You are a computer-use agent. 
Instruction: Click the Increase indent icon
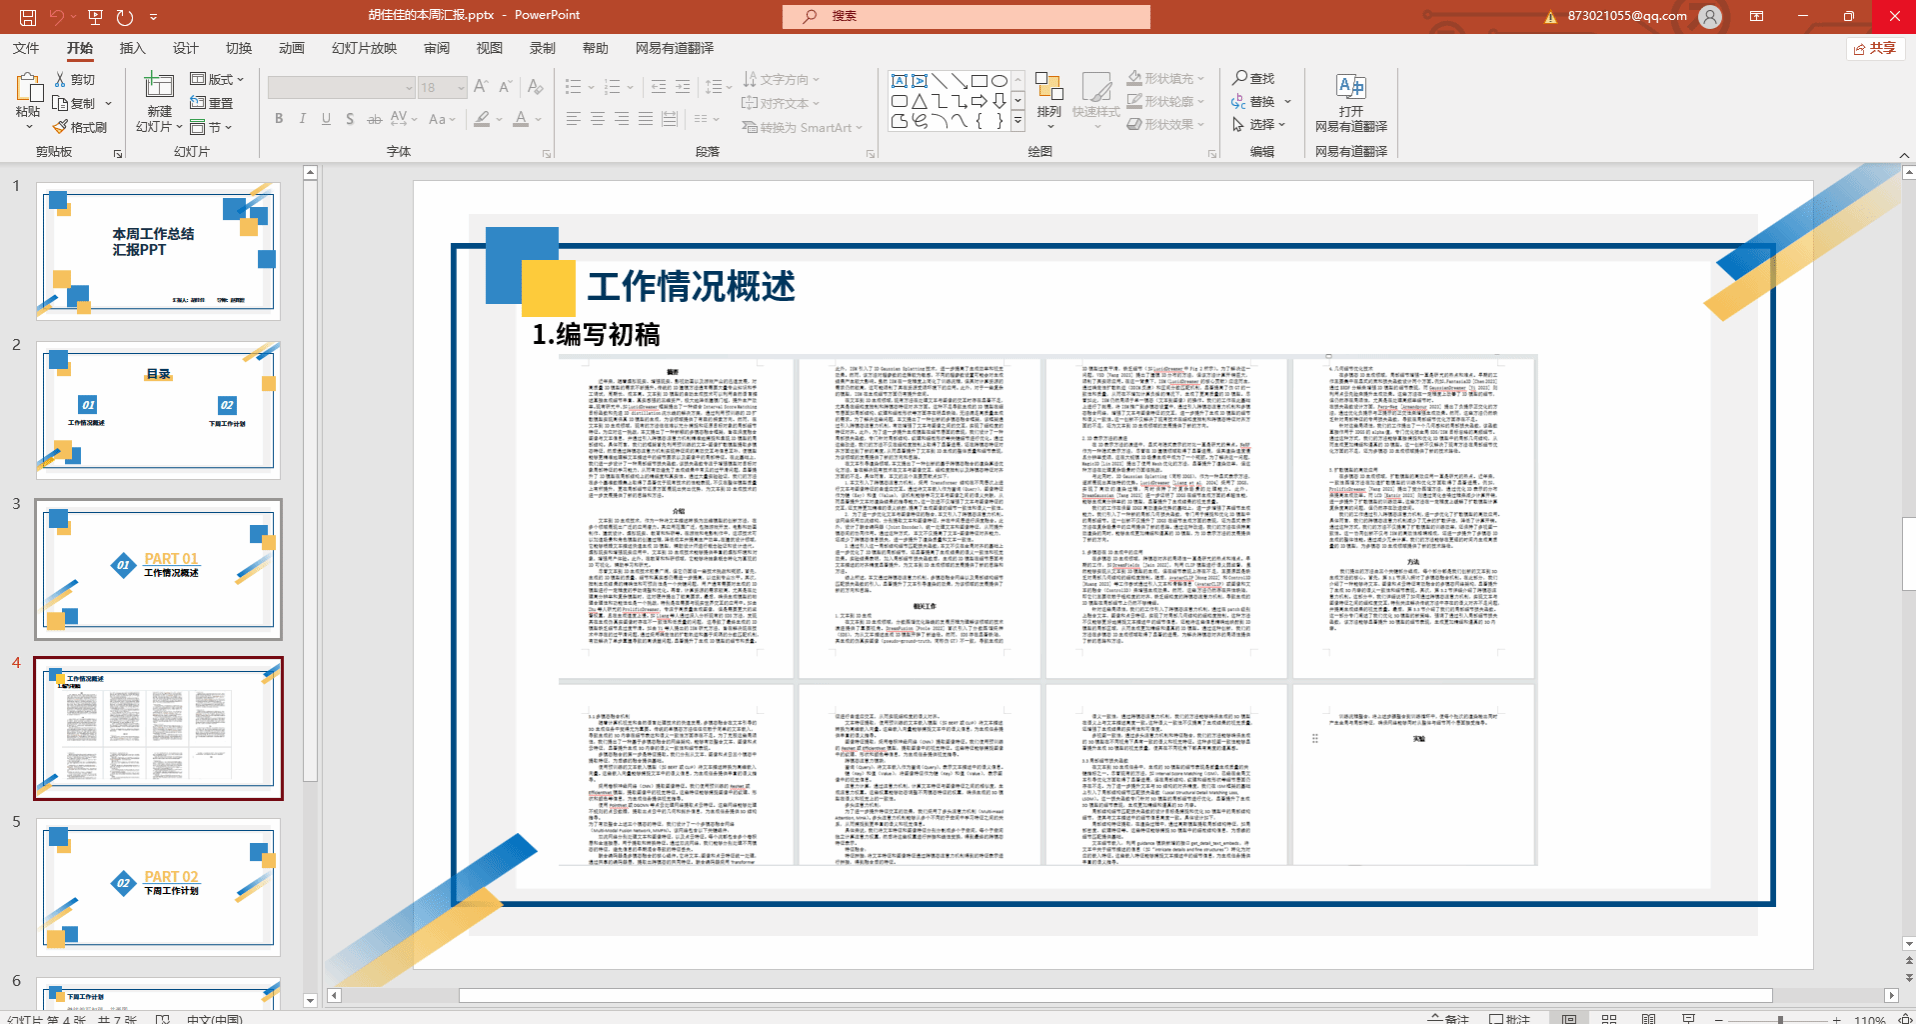tap(684, 87)
